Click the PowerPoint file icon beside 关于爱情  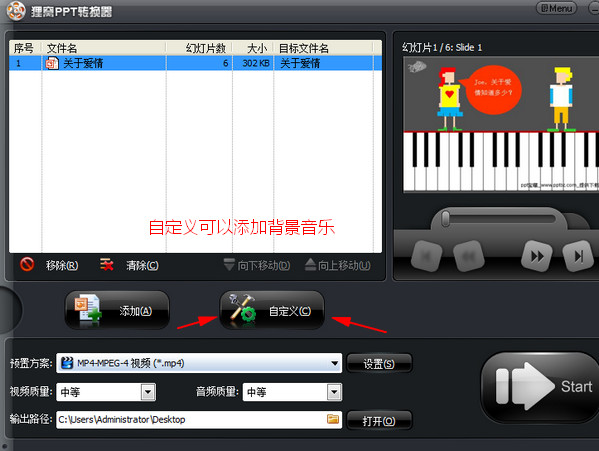(52, 63)
